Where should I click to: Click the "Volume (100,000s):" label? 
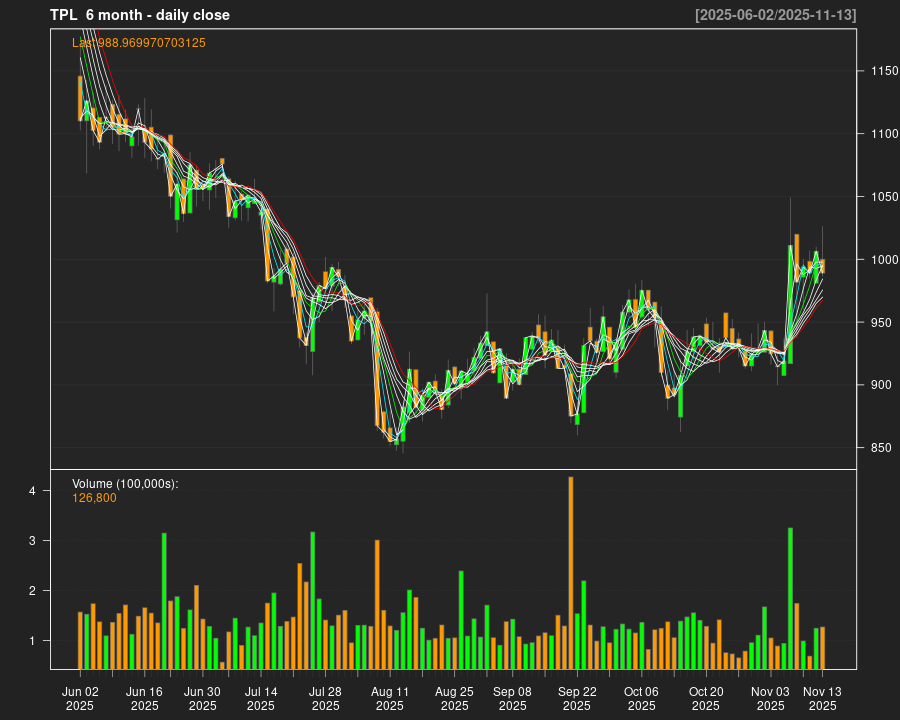coord(125,484)
